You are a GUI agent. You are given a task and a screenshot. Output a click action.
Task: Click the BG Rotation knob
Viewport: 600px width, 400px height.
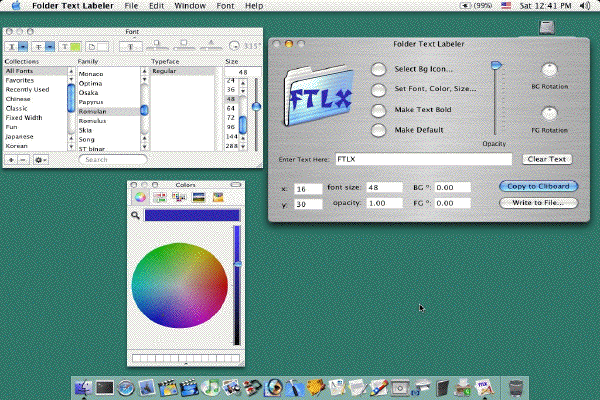coord(549,70)
